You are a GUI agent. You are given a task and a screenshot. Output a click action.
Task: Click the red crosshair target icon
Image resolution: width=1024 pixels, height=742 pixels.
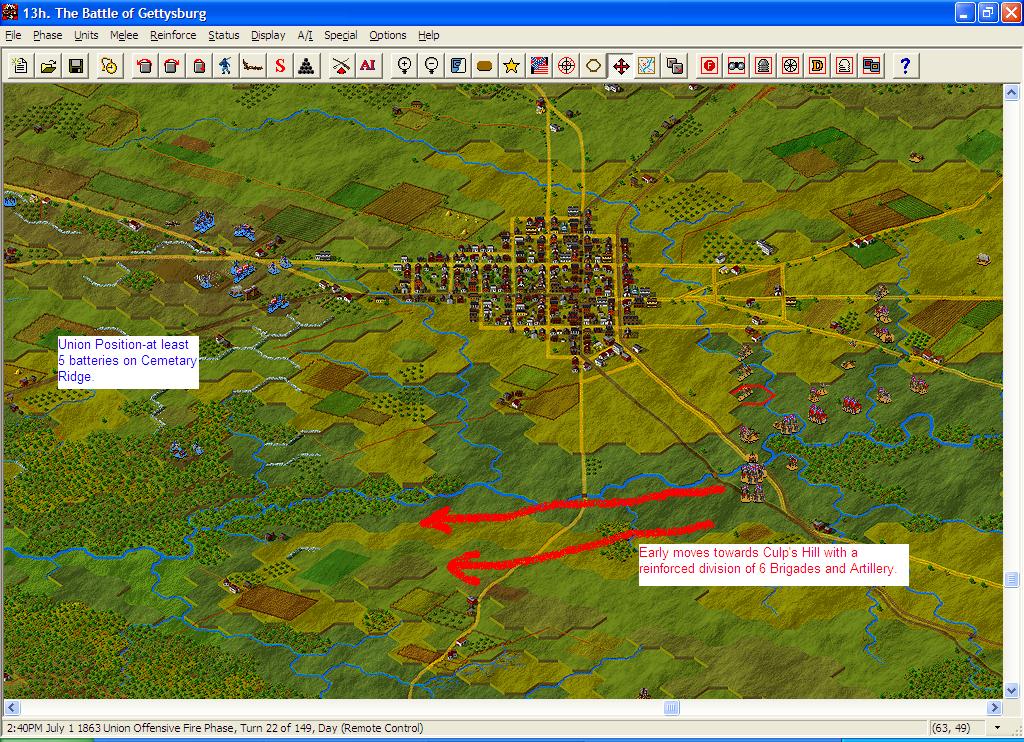[x=566, y=65]
